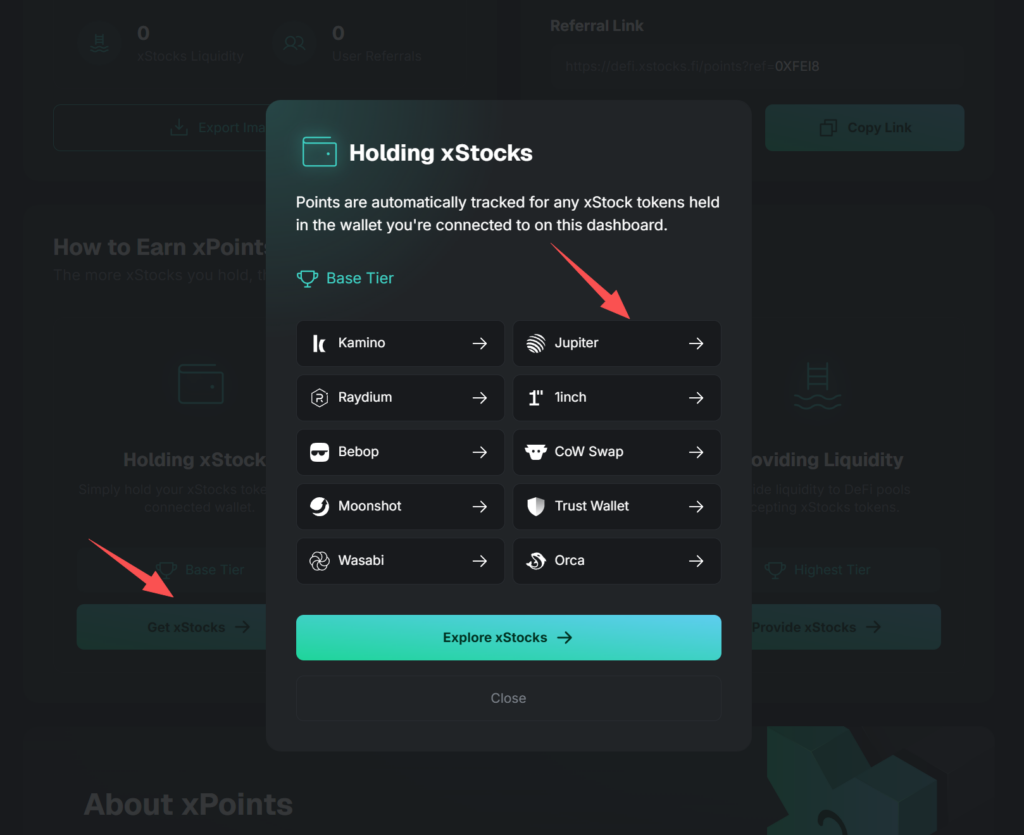The height and width of the screenshot is (835, 1024).
Task: Click the CoW Swap cow icon
Action: point(536,452)
